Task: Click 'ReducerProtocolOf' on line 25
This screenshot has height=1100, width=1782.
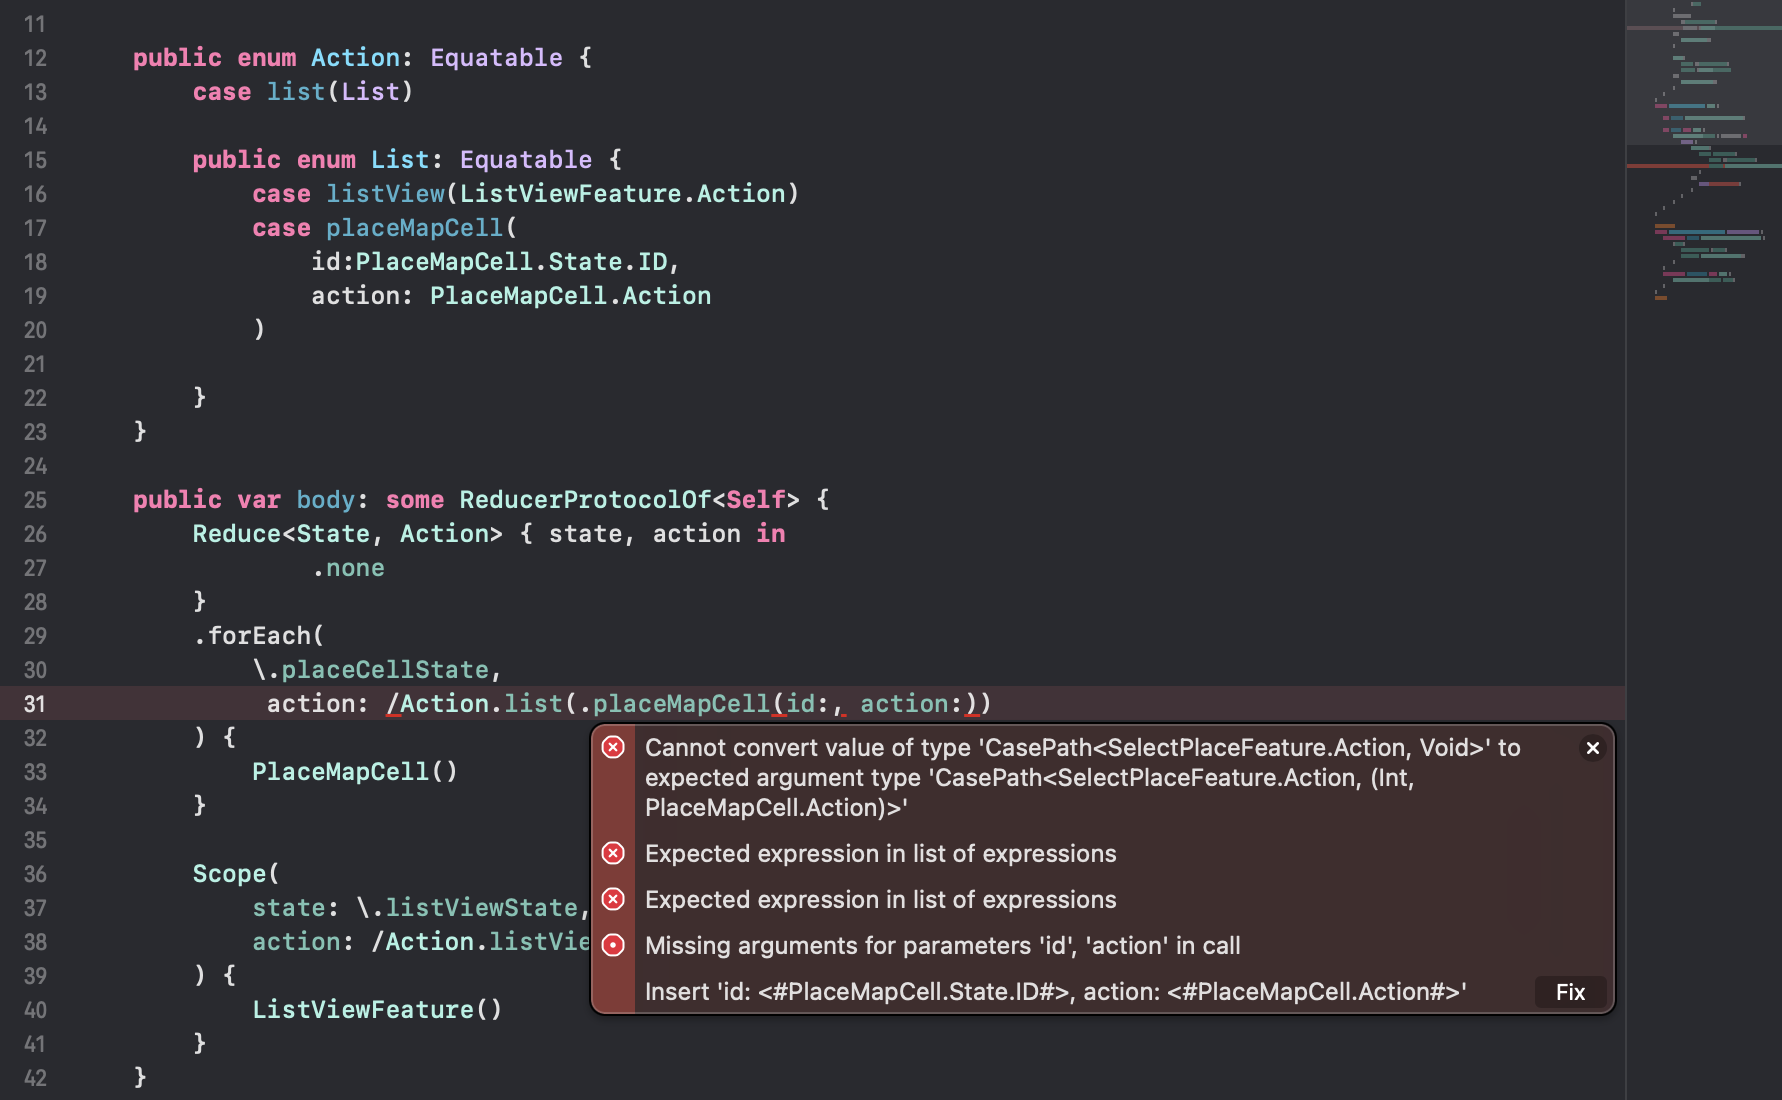Action: [585, 500]
